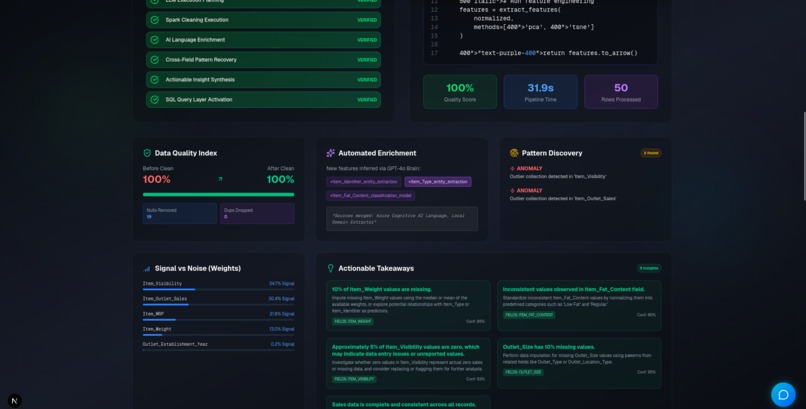Viewport: 806px width, 409px height.
Task: Click the Data Quality Index progress bar
Action: [x=218, y=195]
